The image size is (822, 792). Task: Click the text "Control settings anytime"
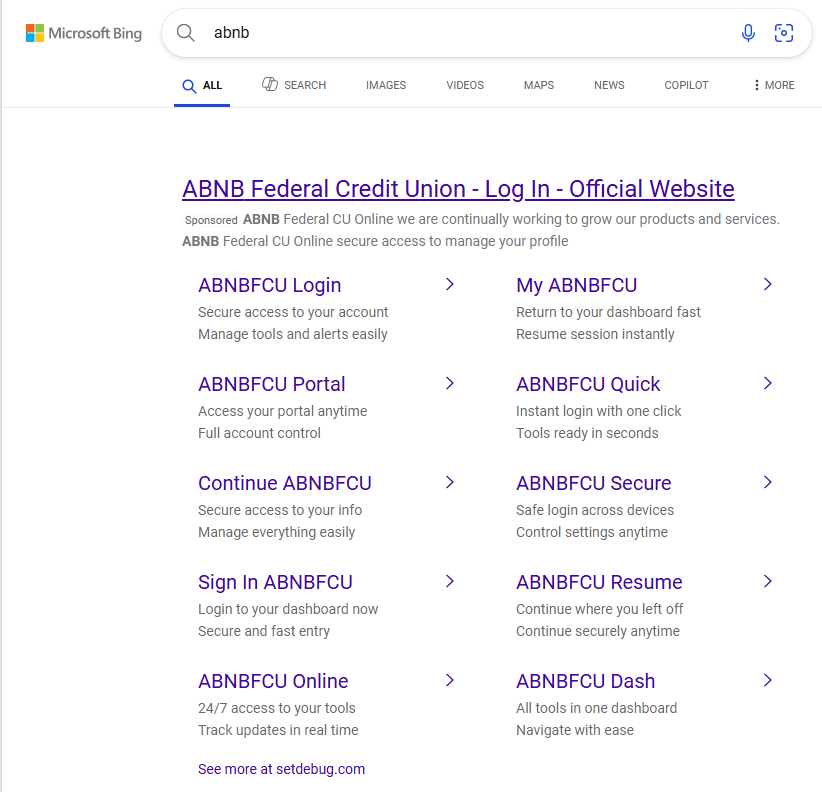pos(592,533)
